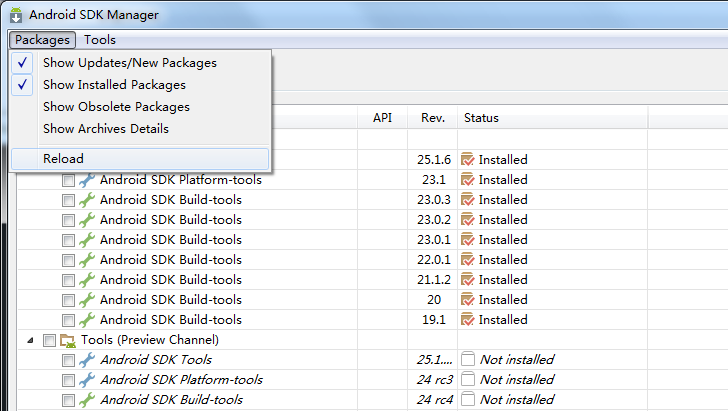This screenshot has width=728, height=411.
Task: Click Installed status icon for revision 22.0.1
Action: click(468, 259)
